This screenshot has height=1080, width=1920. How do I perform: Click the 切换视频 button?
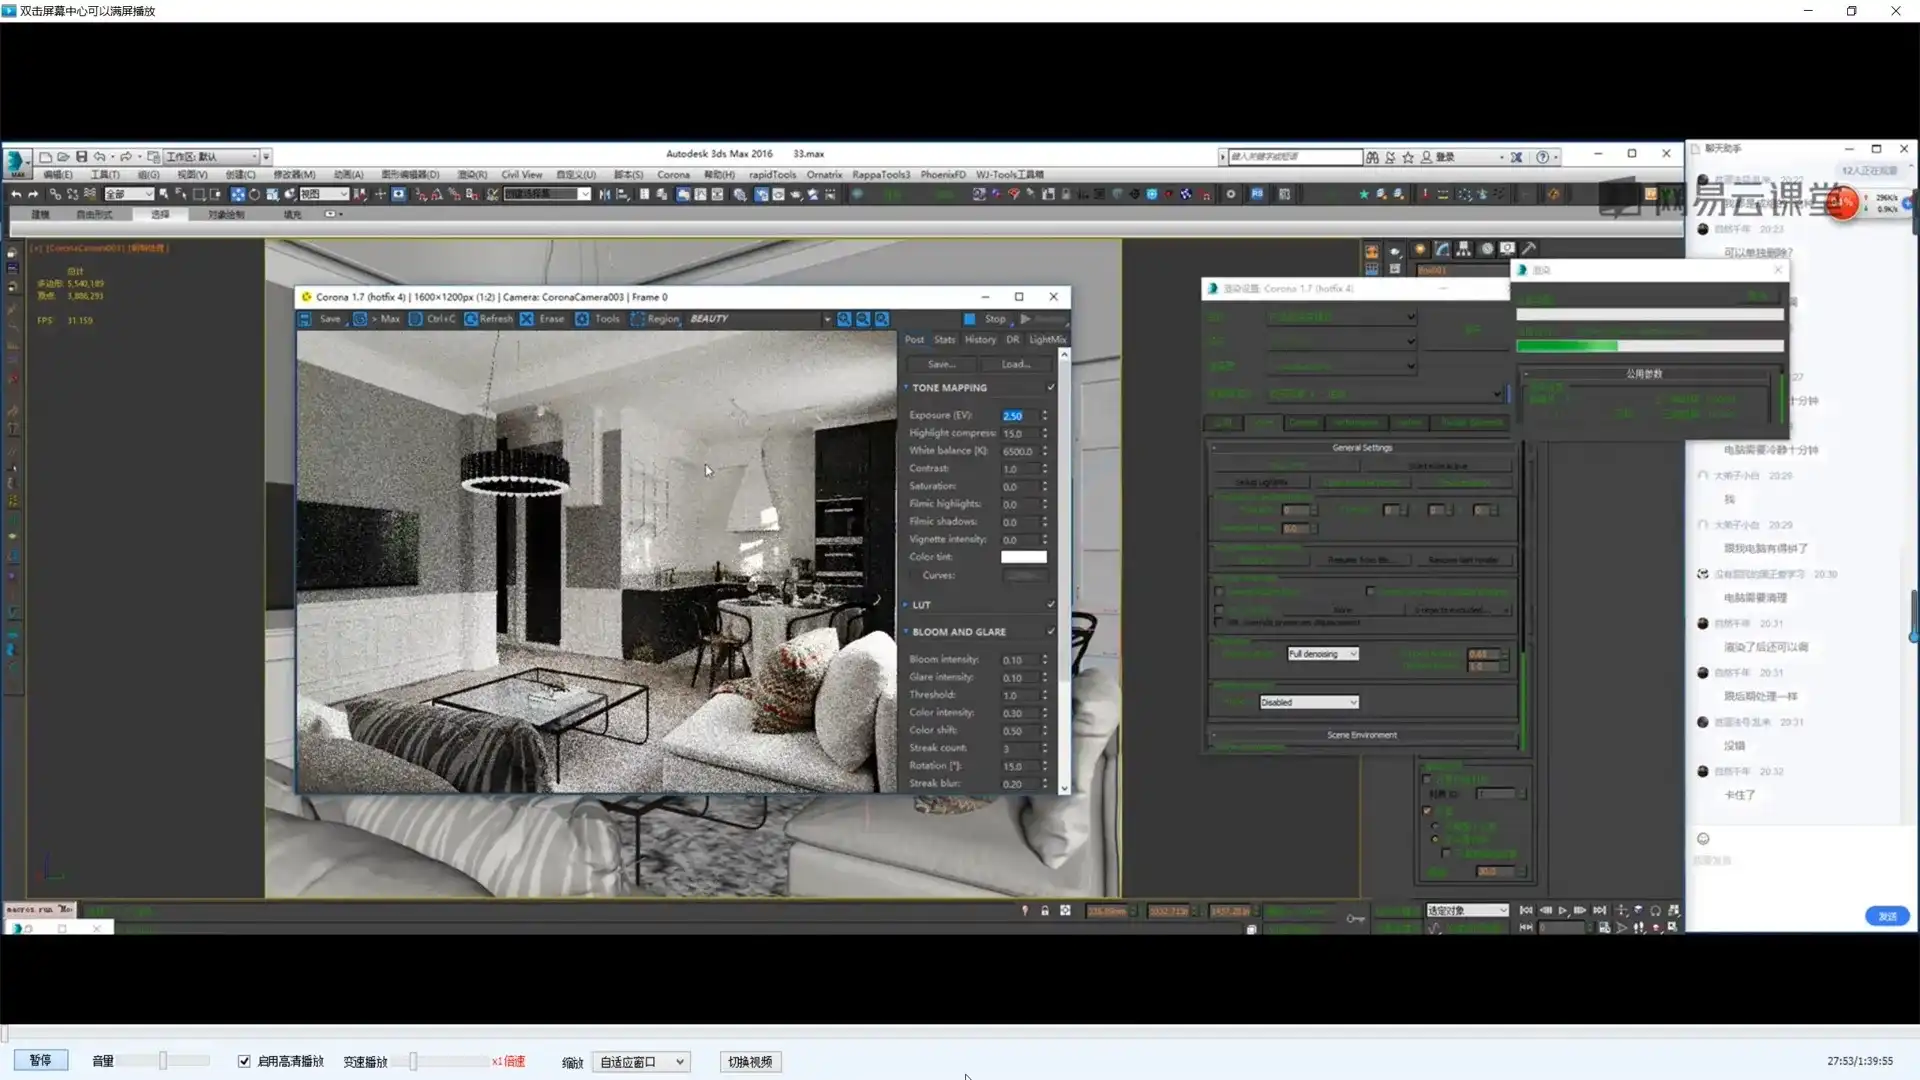click(750, 1062)
